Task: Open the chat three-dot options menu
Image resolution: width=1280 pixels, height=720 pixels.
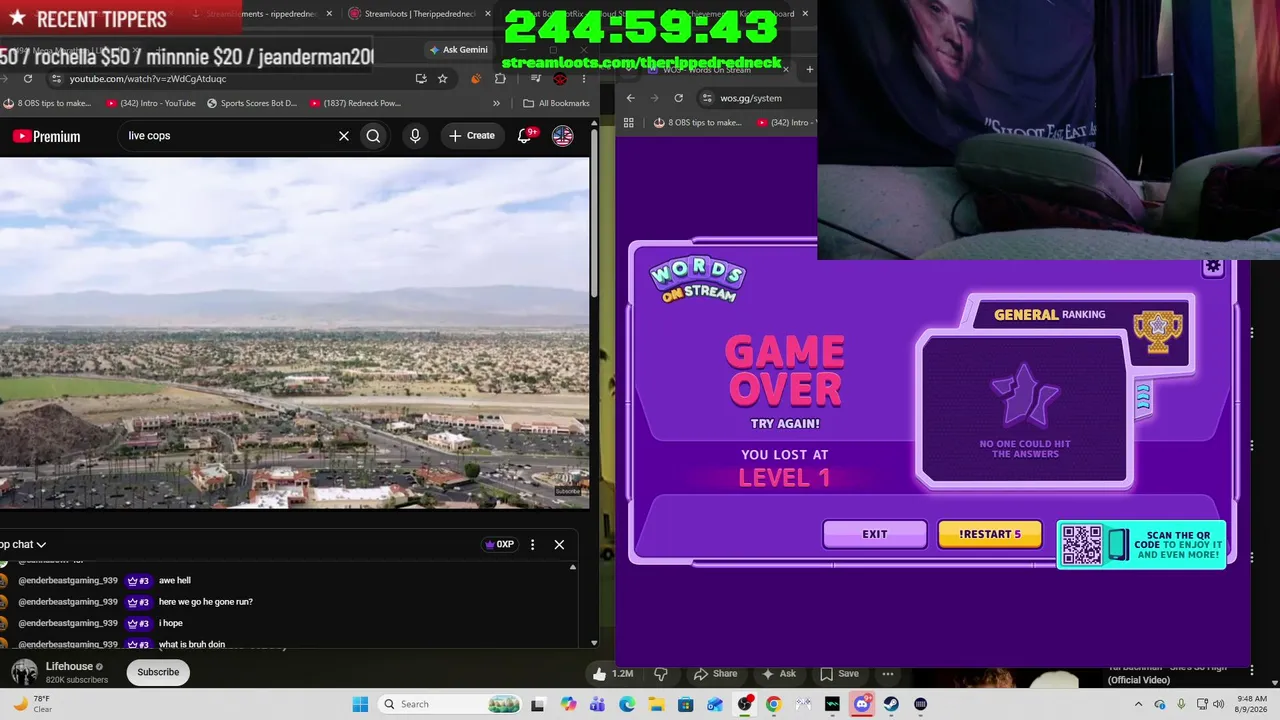Action: point(532,545)
